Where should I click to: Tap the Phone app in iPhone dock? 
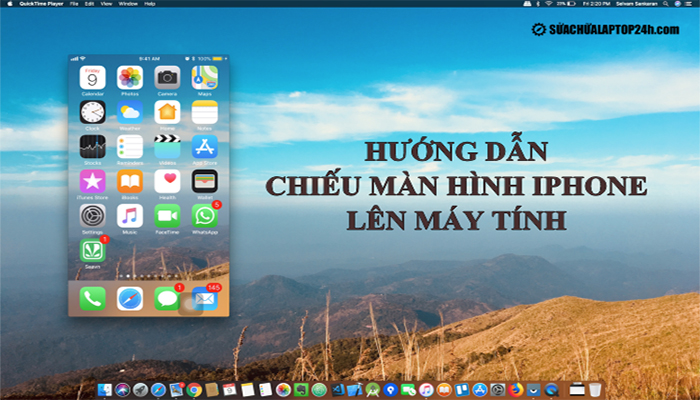point(92,299)
